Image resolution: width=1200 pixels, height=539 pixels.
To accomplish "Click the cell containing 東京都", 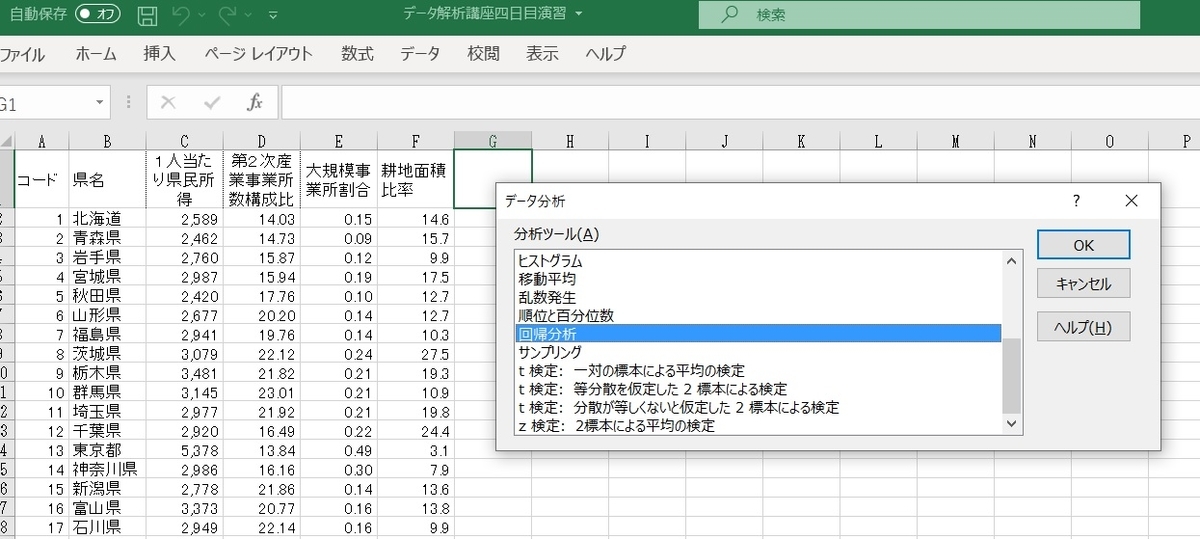I will click(107, 449).
